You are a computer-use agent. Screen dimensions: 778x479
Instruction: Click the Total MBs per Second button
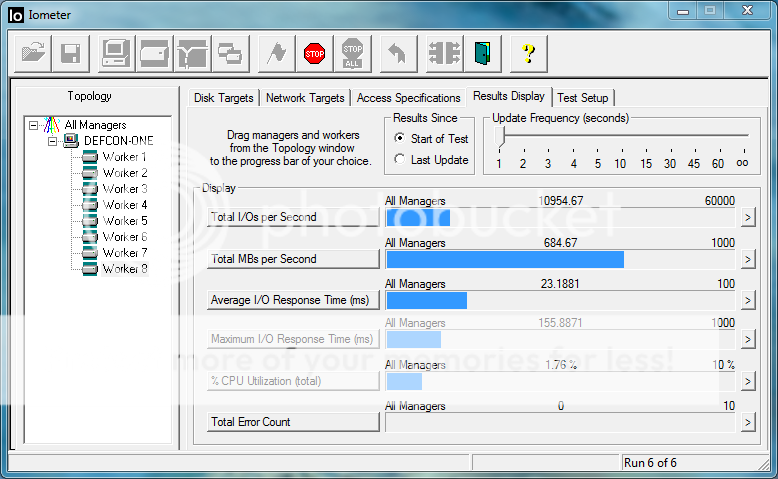[293, 259]
